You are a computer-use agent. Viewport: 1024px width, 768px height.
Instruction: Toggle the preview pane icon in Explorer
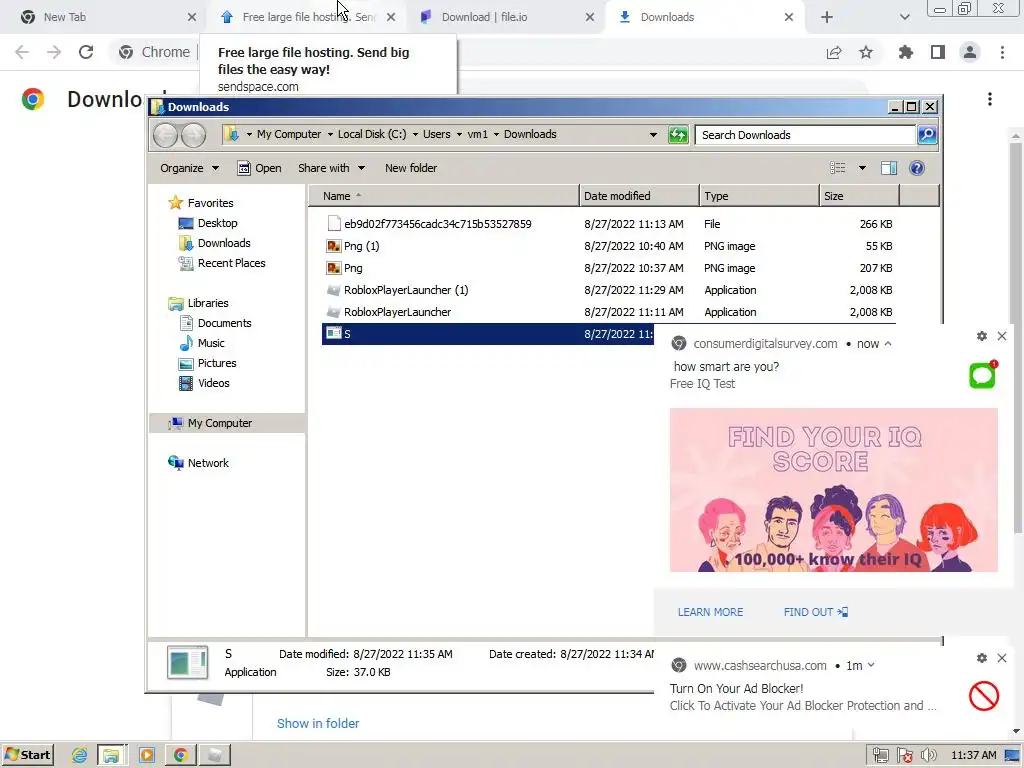point(889,168)
